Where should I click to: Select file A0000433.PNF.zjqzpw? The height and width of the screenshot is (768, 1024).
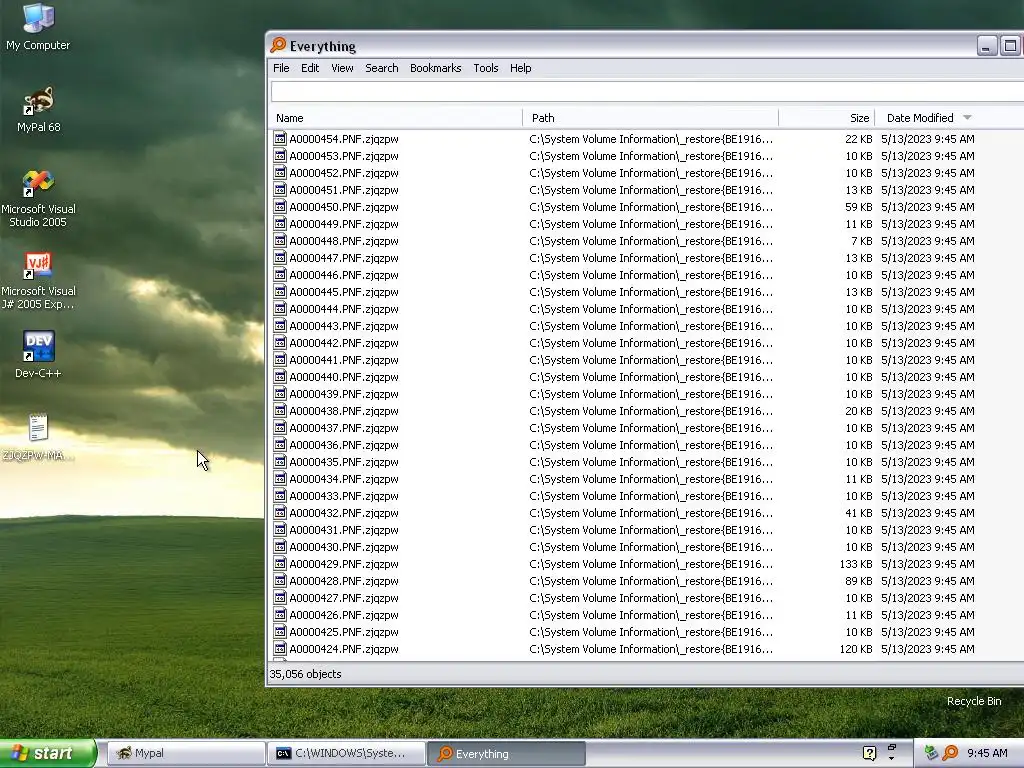344,496
